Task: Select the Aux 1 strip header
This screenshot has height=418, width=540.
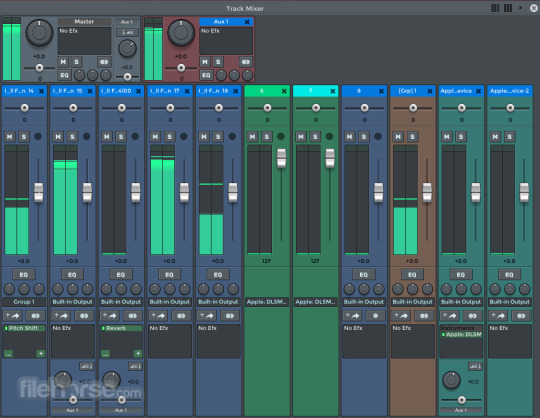Action: (221, 22)
